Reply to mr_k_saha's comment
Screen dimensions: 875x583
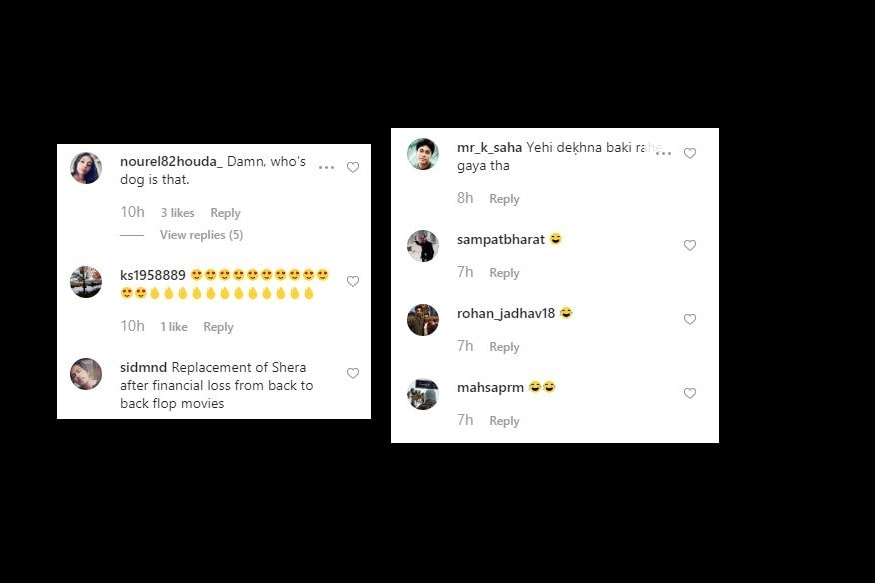[504, 199]
